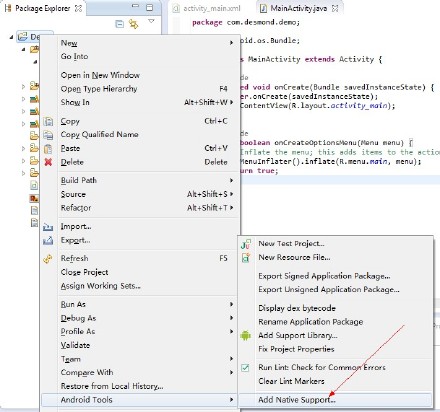440x412 pixels.
Task: Click the Copy icon in context menu
Action: tap(48, 121)
